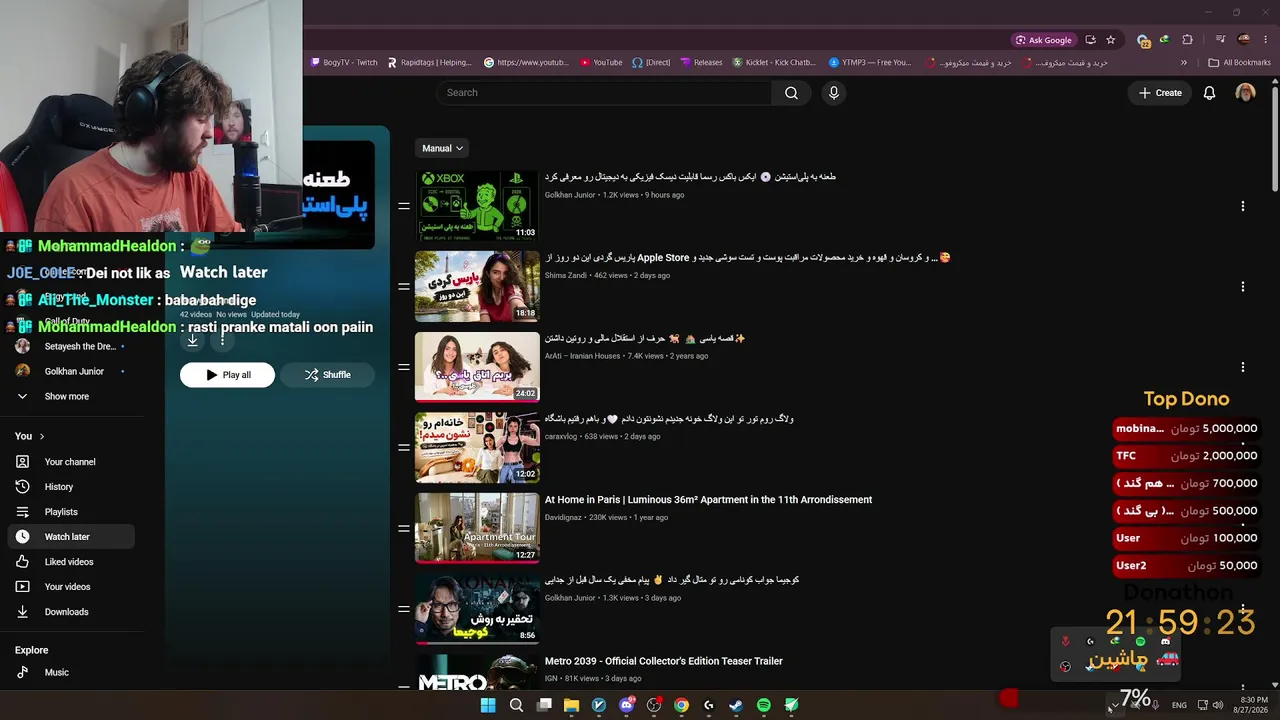
Task: Focus the YouTube search field
Action: [x=604, y=93]
